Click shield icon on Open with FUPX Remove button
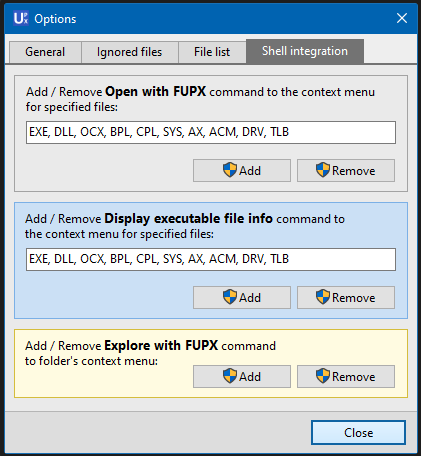The image size is (421, 456). tap(323, 170)
